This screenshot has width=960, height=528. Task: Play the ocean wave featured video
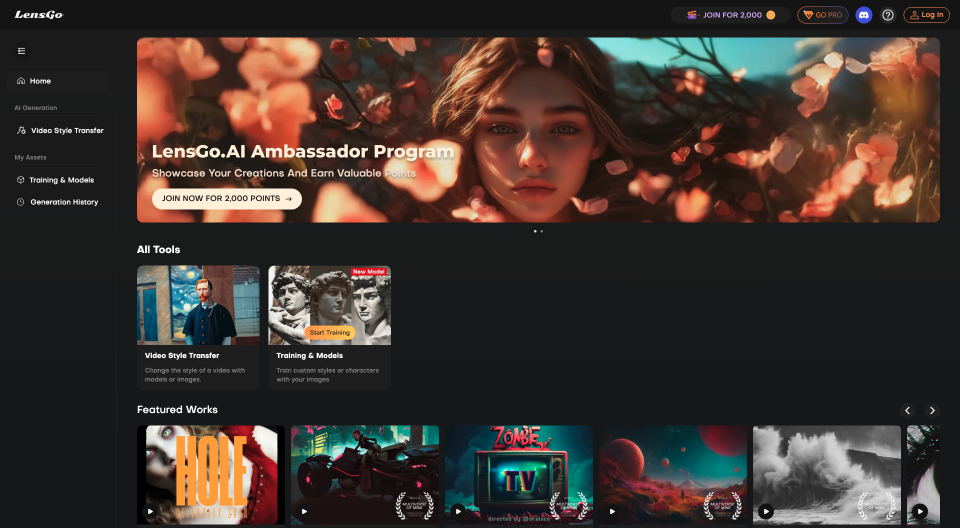(x=766, y=511)
